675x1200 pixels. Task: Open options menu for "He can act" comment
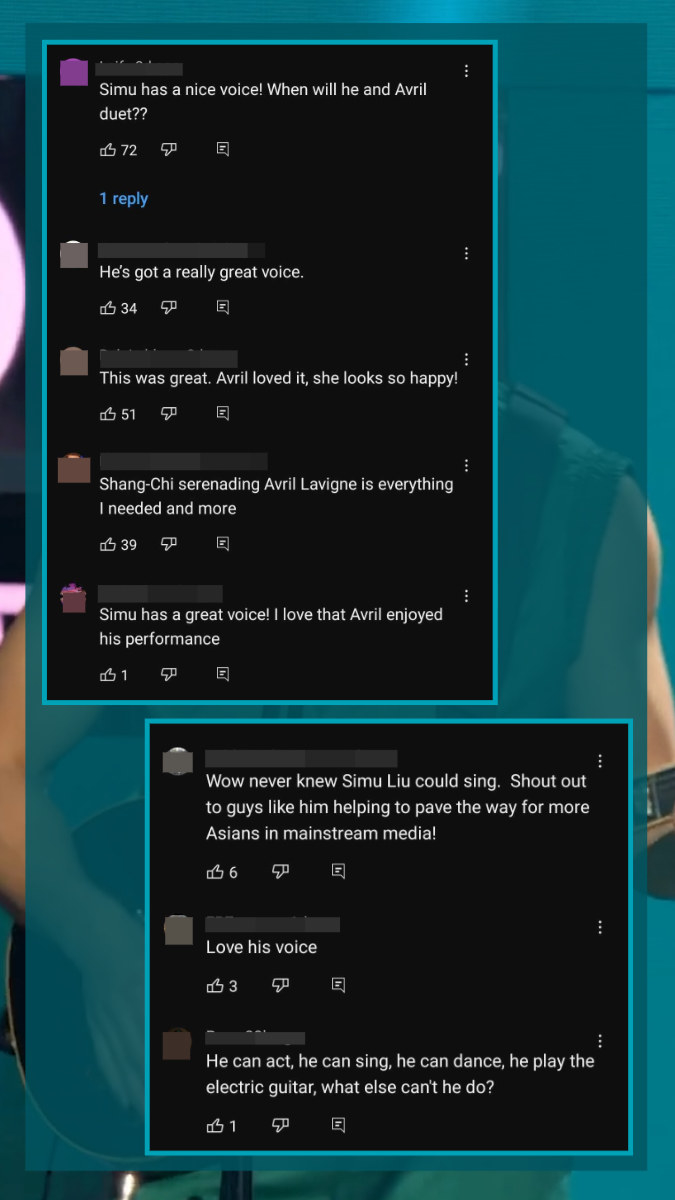tap(600, 1041)
